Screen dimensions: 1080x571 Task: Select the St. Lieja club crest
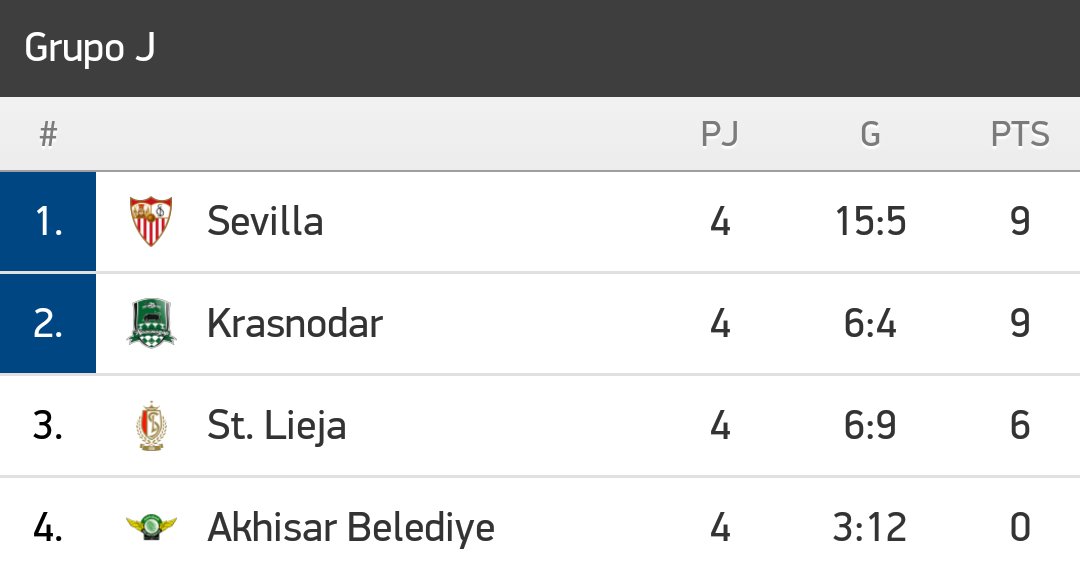click(x=151, y=425)
